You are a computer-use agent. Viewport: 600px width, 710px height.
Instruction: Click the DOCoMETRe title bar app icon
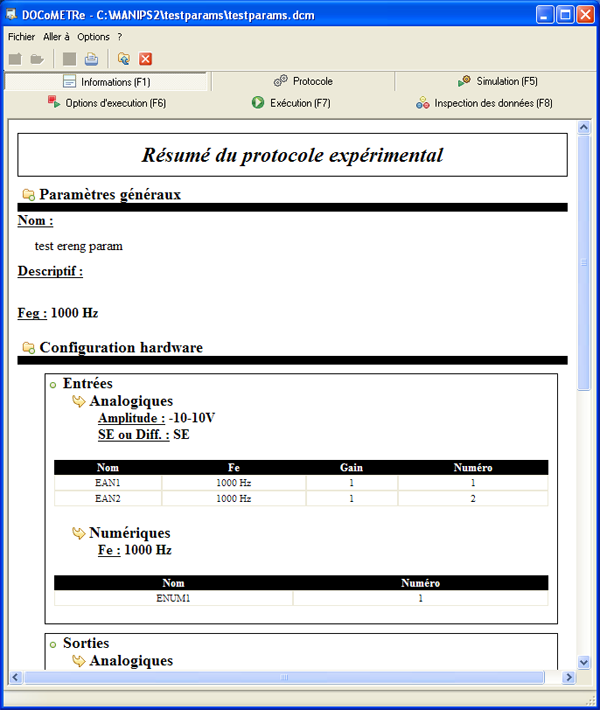11,14
